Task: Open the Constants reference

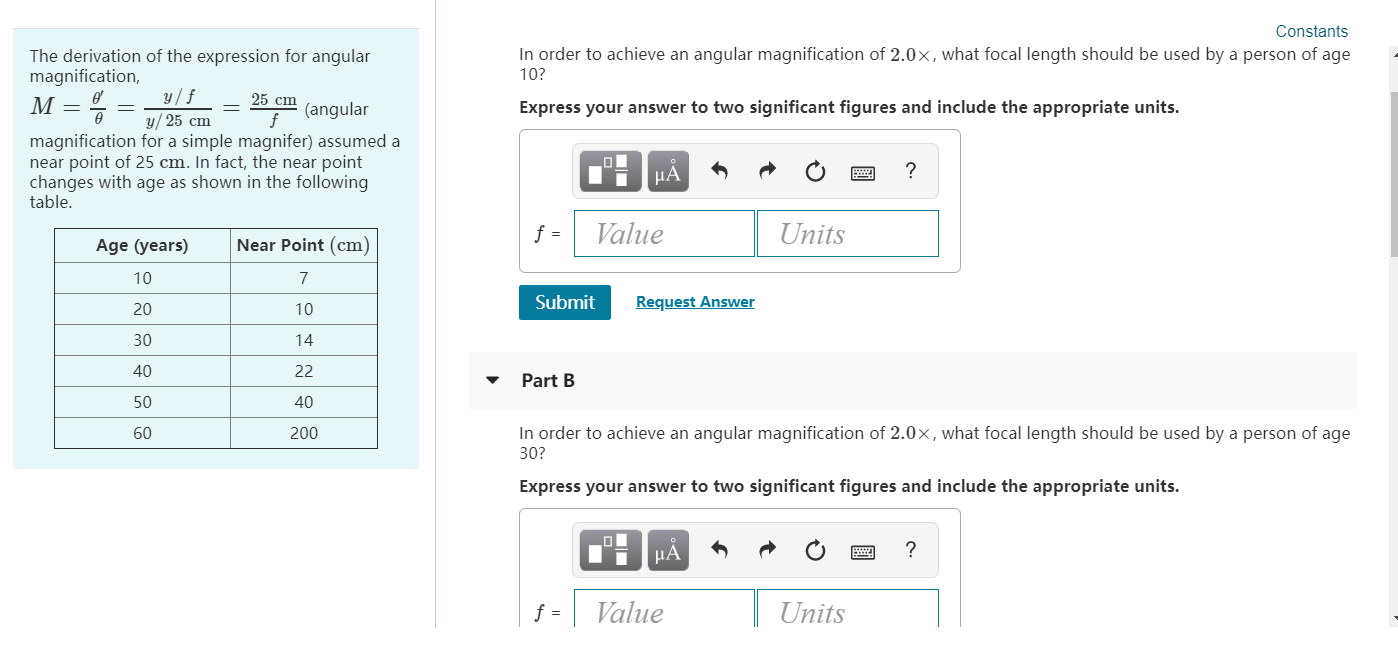Action: (1311, 31)
